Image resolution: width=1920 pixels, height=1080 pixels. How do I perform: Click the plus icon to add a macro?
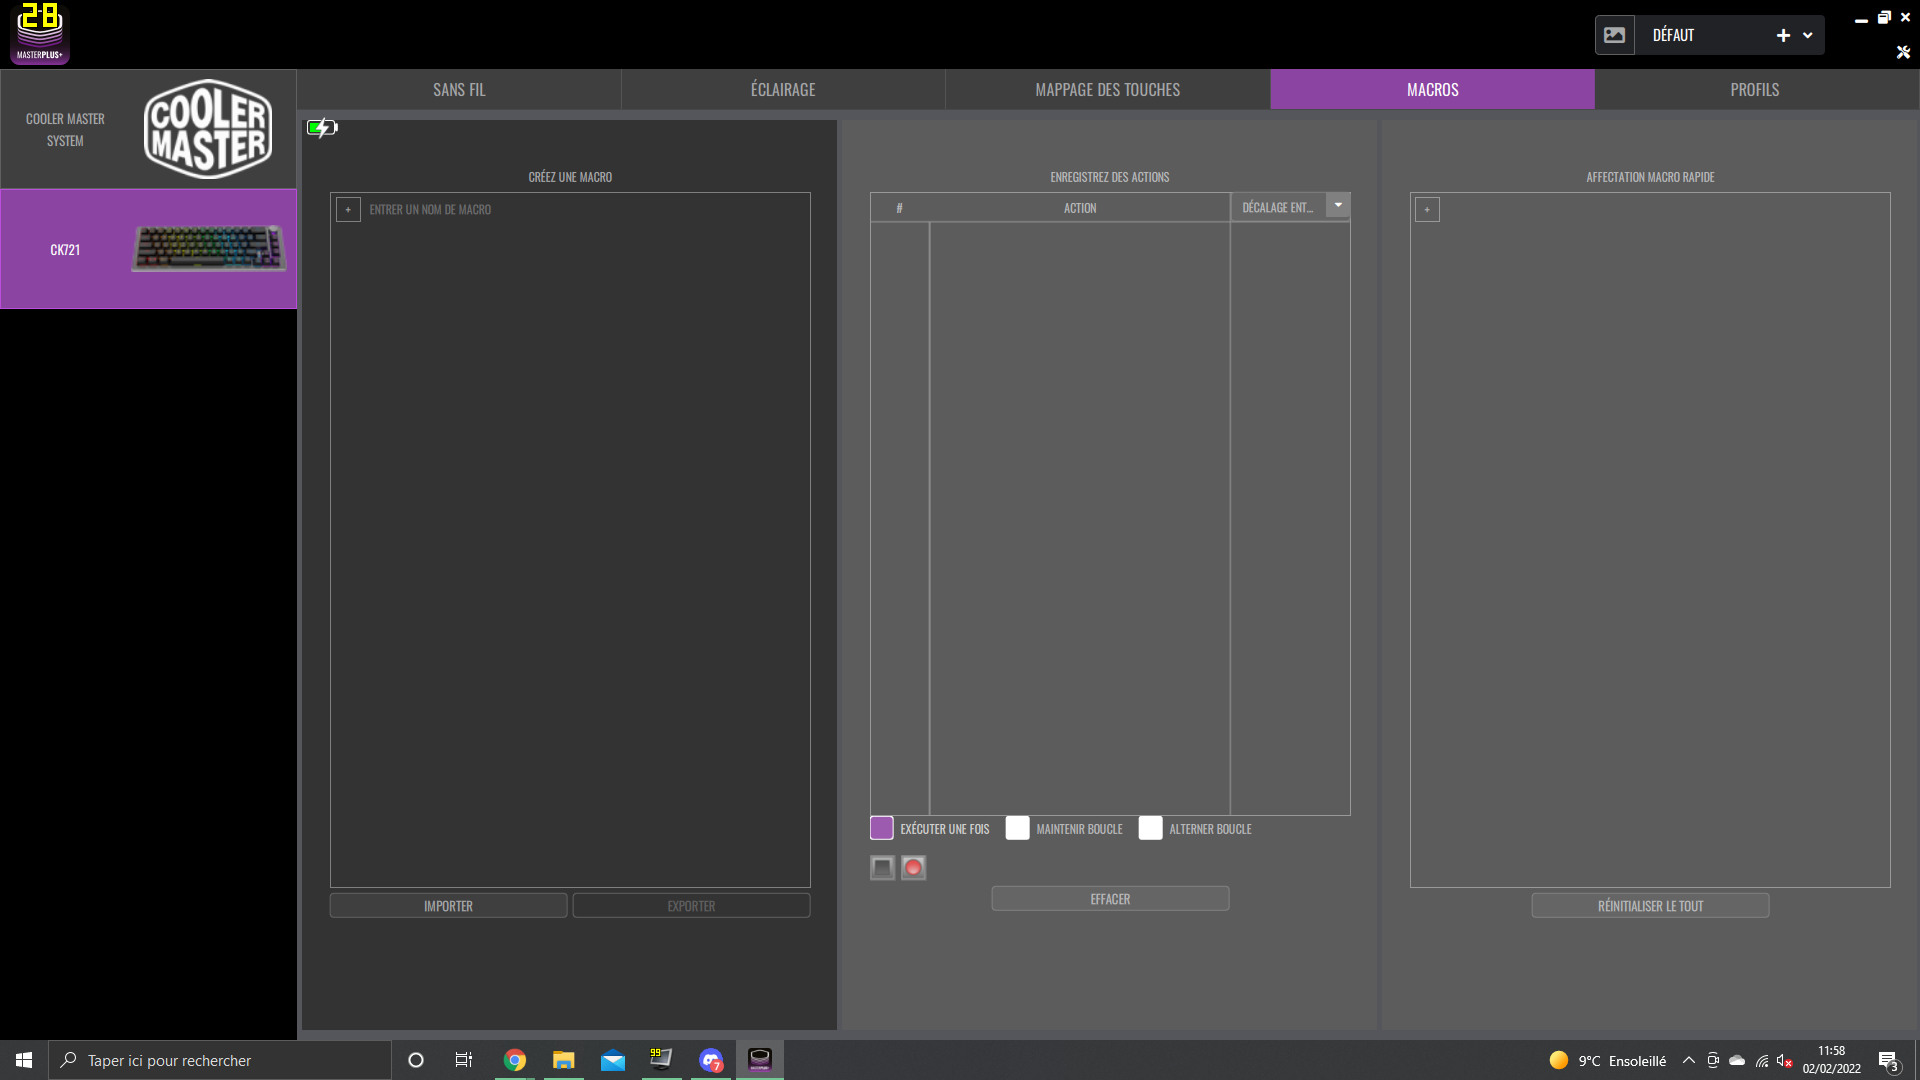point(348,210)
